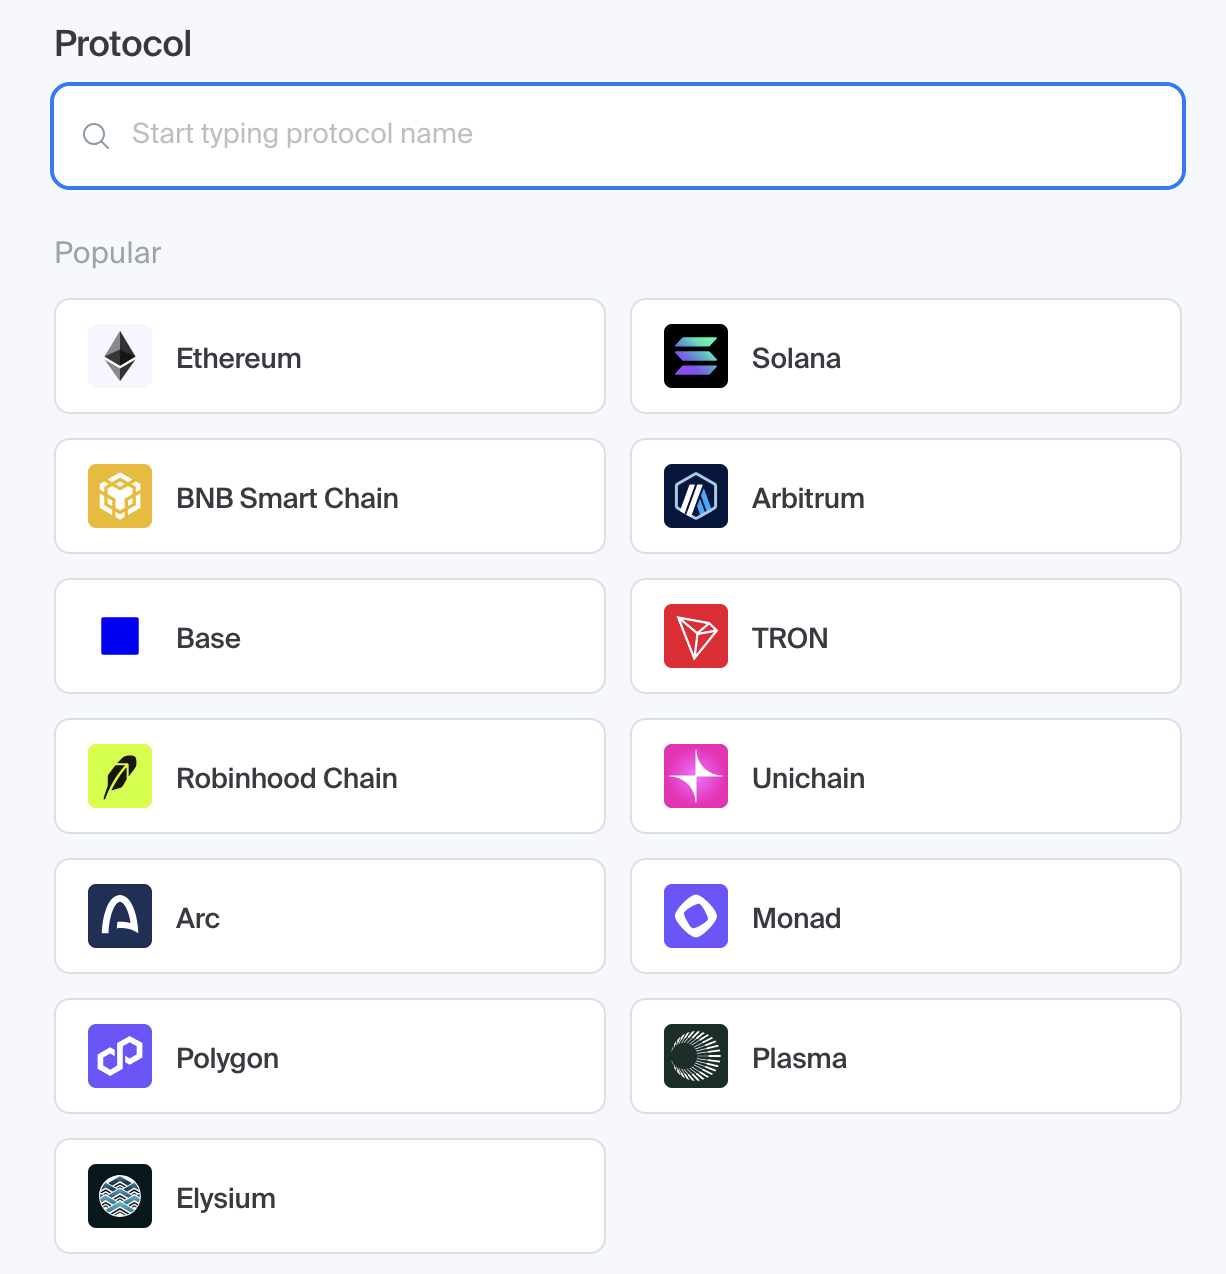
Task: Select Ethereum protocol label
Action: [239, 358]
